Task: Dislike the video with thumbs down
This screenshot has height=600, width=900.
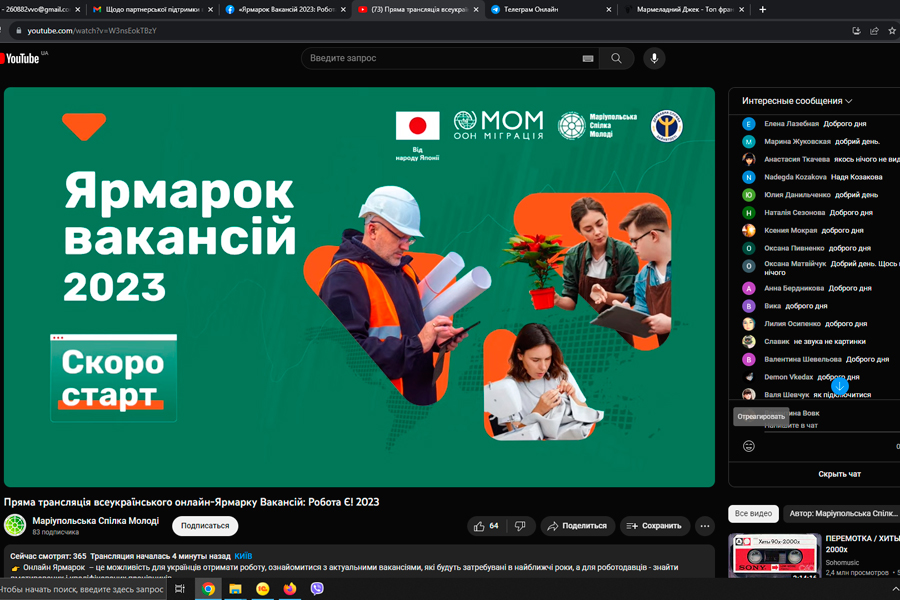Action: (x=520, y=526)
